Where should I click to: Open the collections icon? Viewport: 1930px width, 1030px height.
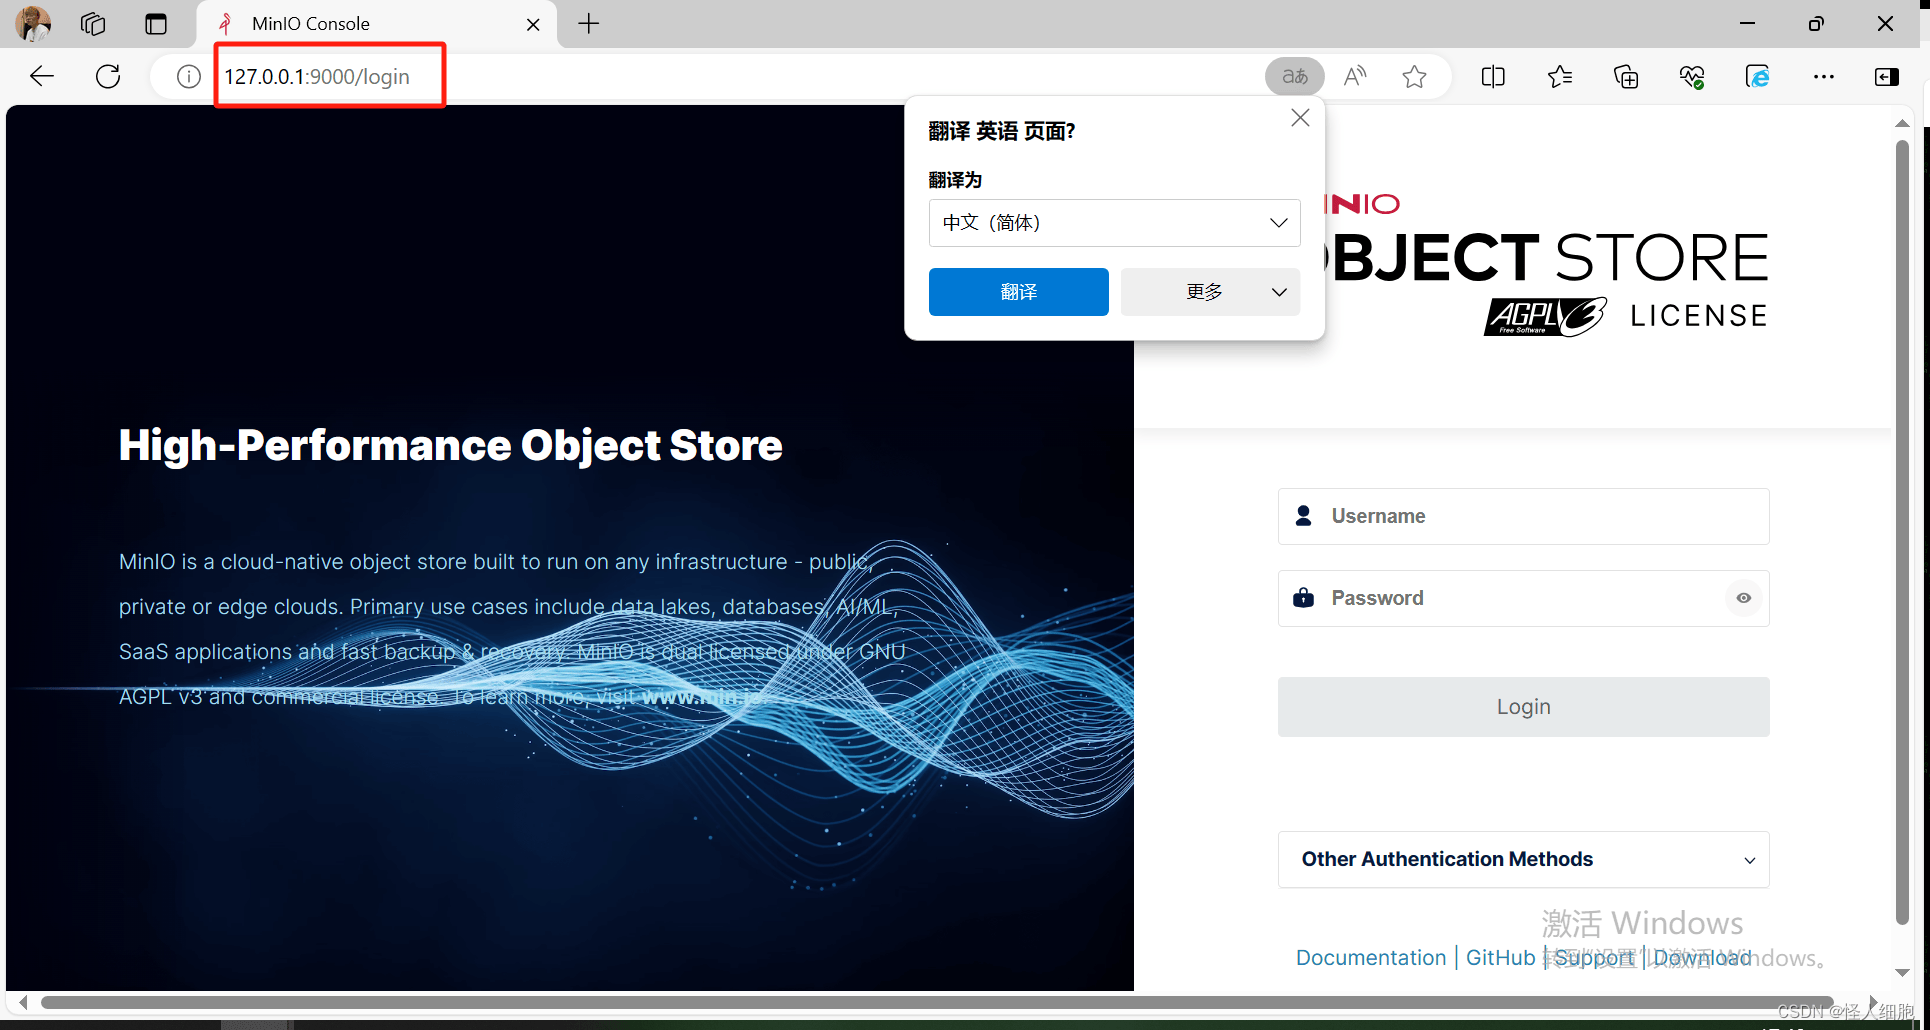1626,76
